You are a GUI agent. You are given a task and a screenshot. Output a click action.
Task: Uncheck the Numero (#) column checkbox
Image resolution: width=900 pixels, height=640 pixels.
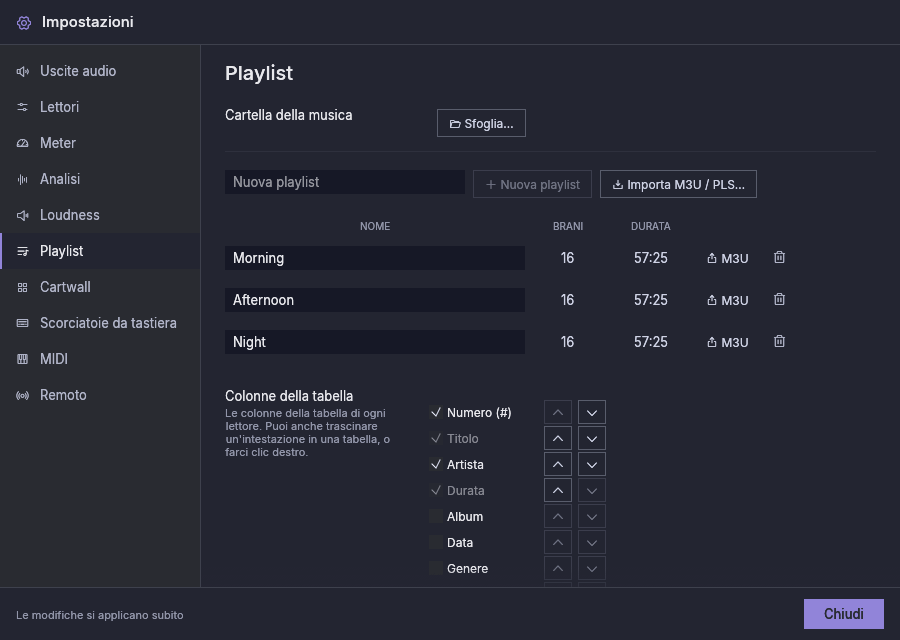[x=436, y=412]
